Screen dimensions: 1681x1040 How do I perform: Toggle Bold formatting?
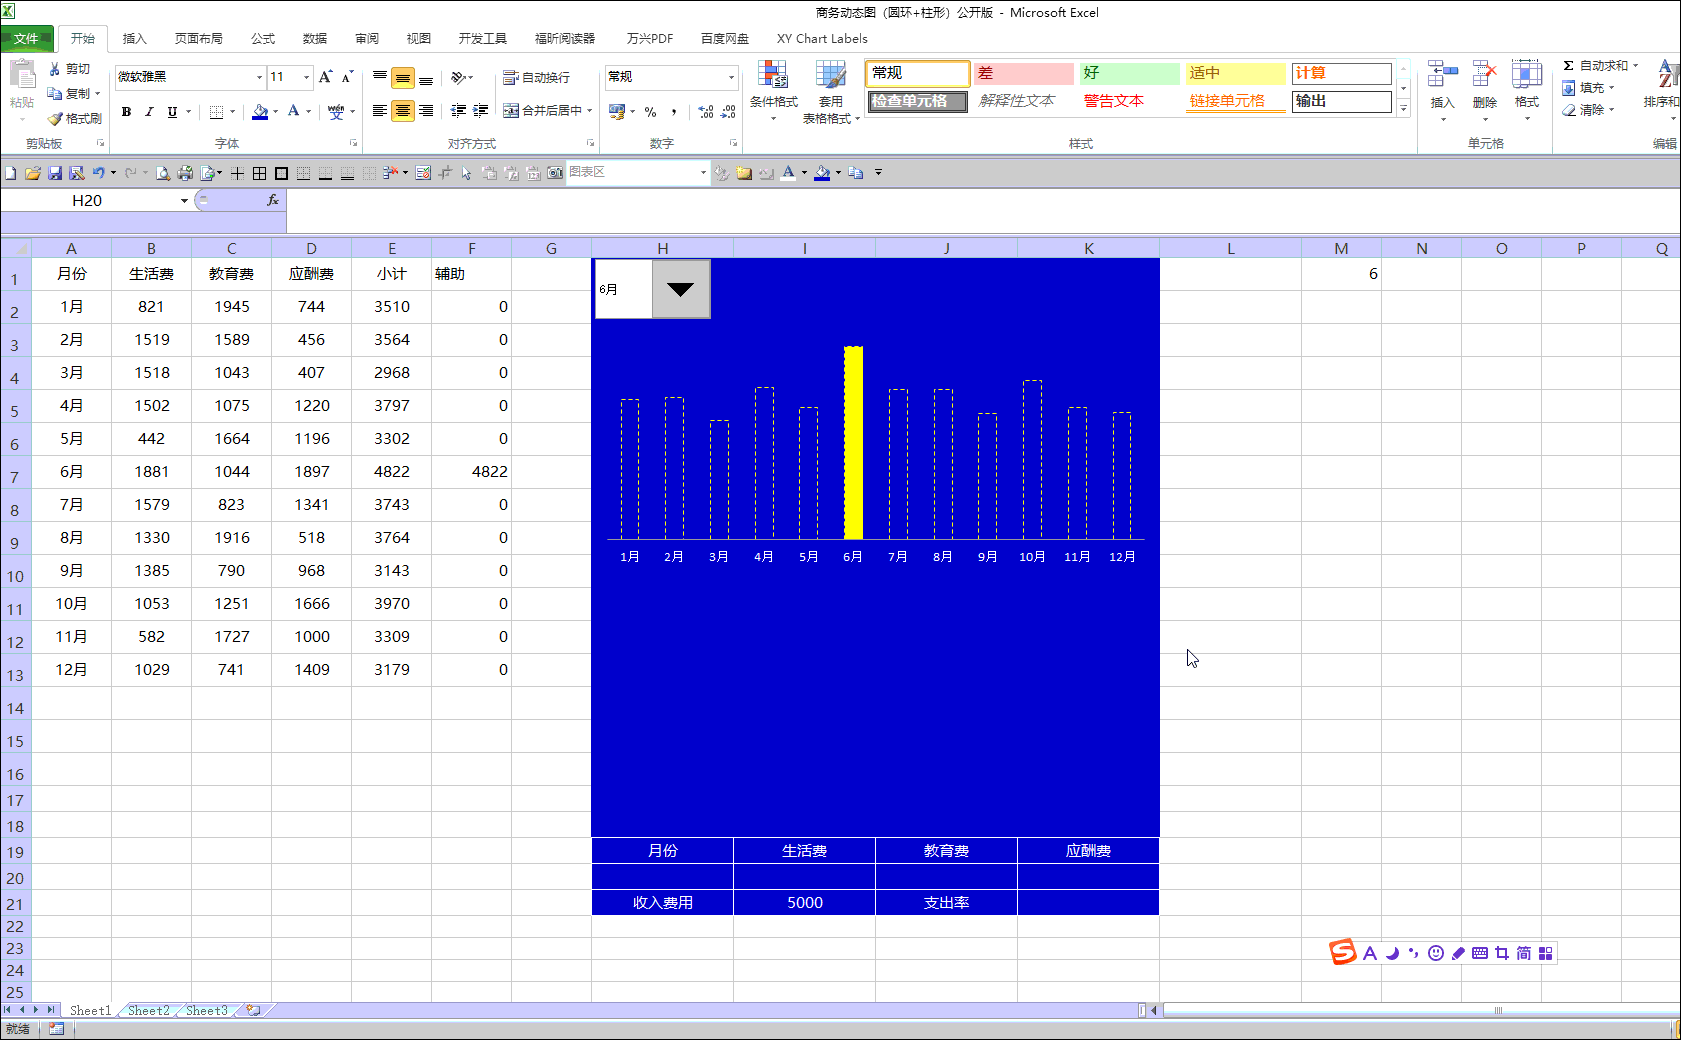pos(126,111)
